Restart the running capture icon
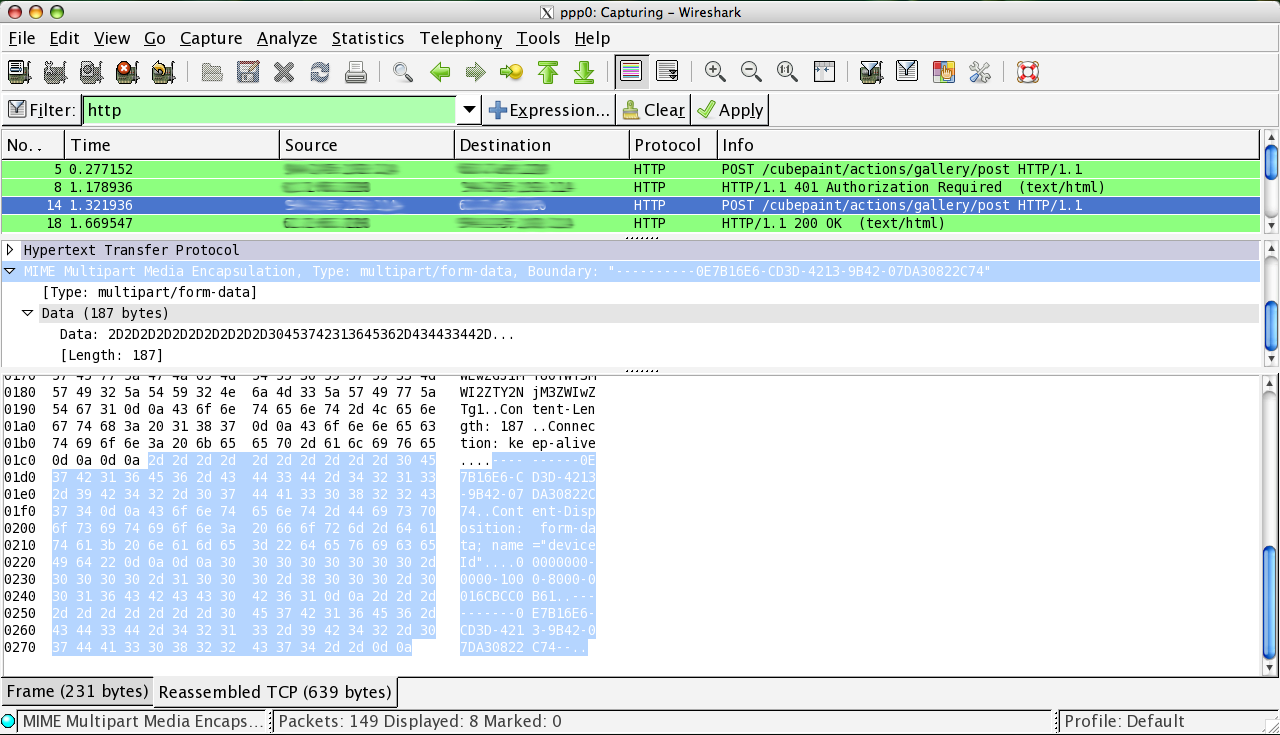This screenshot has width=1280, height=735. click(x=163, y=72)
